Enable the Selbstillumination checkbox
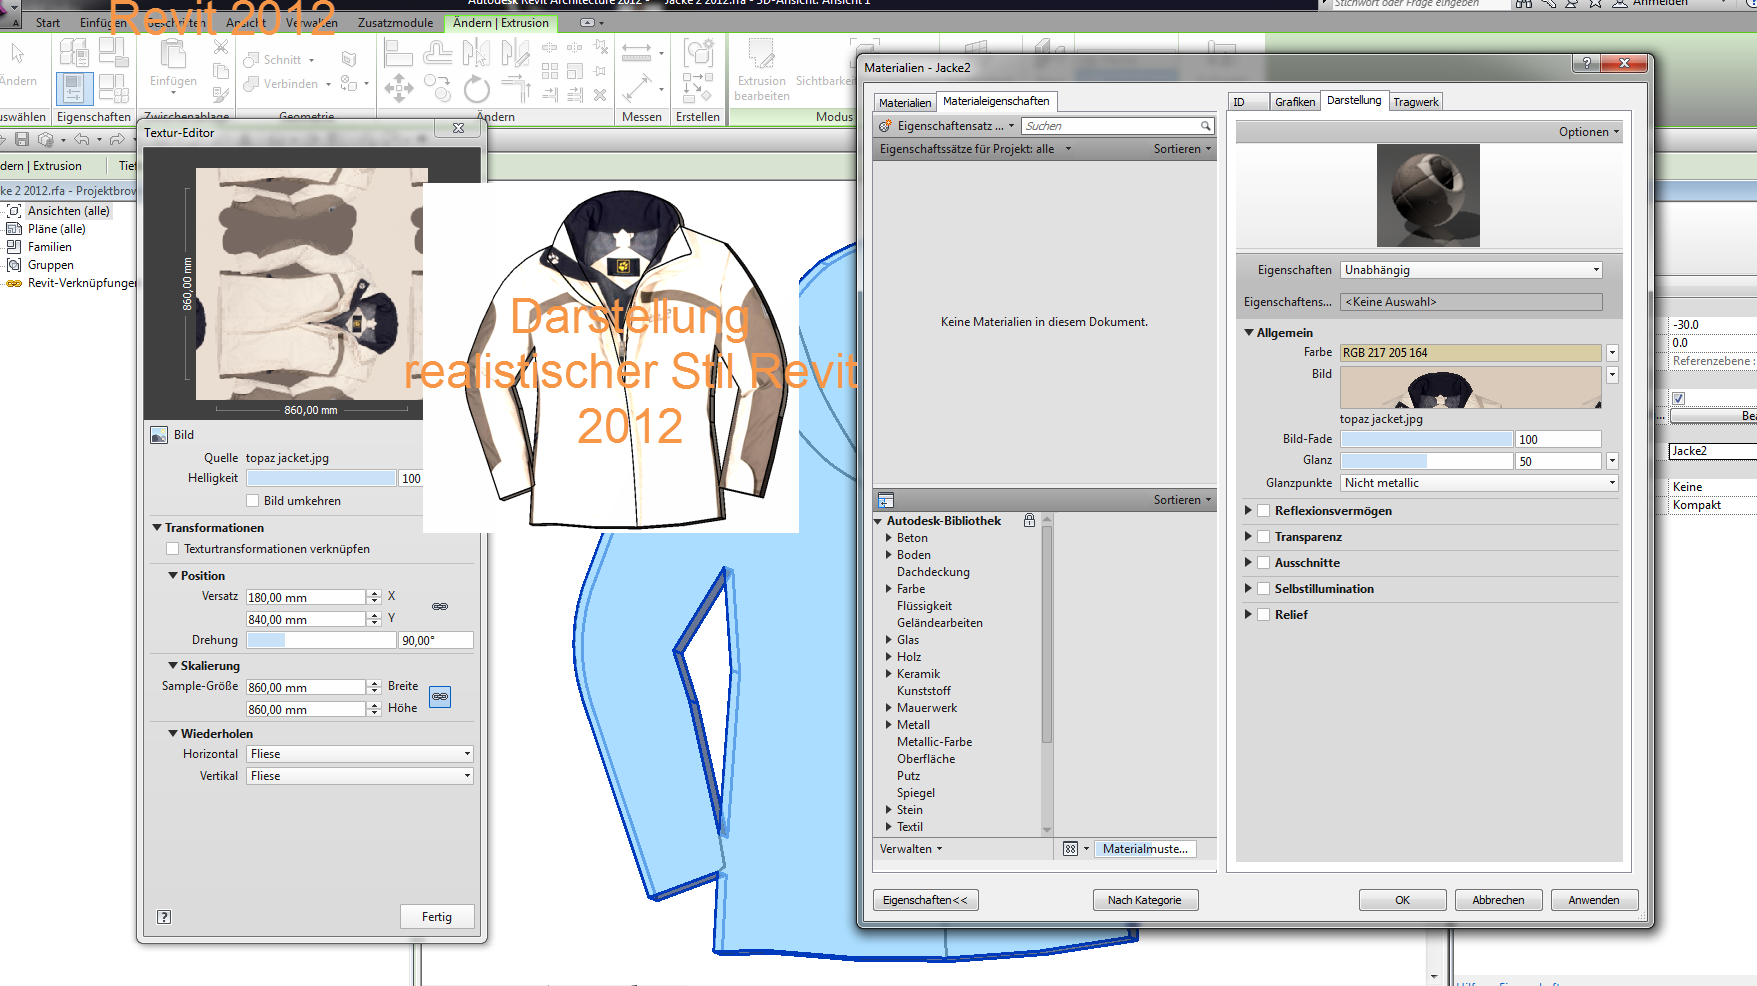The width and height of the screenshot is (1757, 986). click(1264, 589)
